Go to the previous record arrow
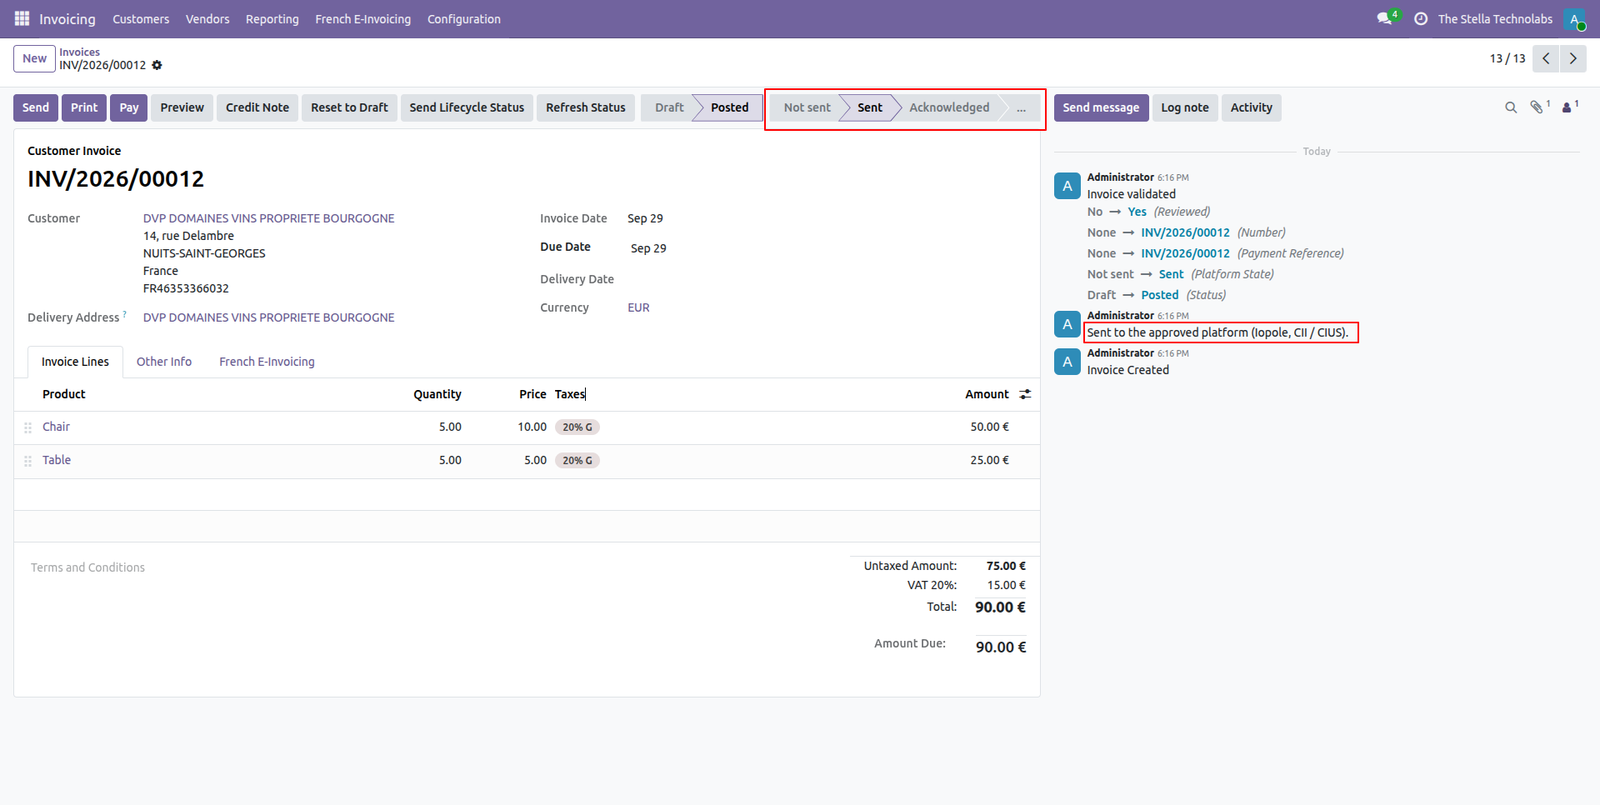This screenshot has height=805, width=1600. (1546, 59)
